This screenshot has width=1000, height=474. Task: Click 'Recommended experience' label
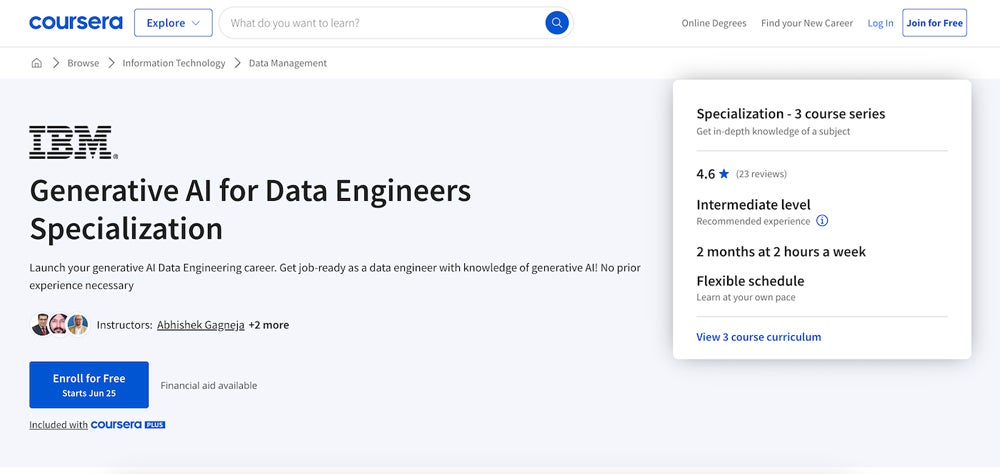(753, 221)
